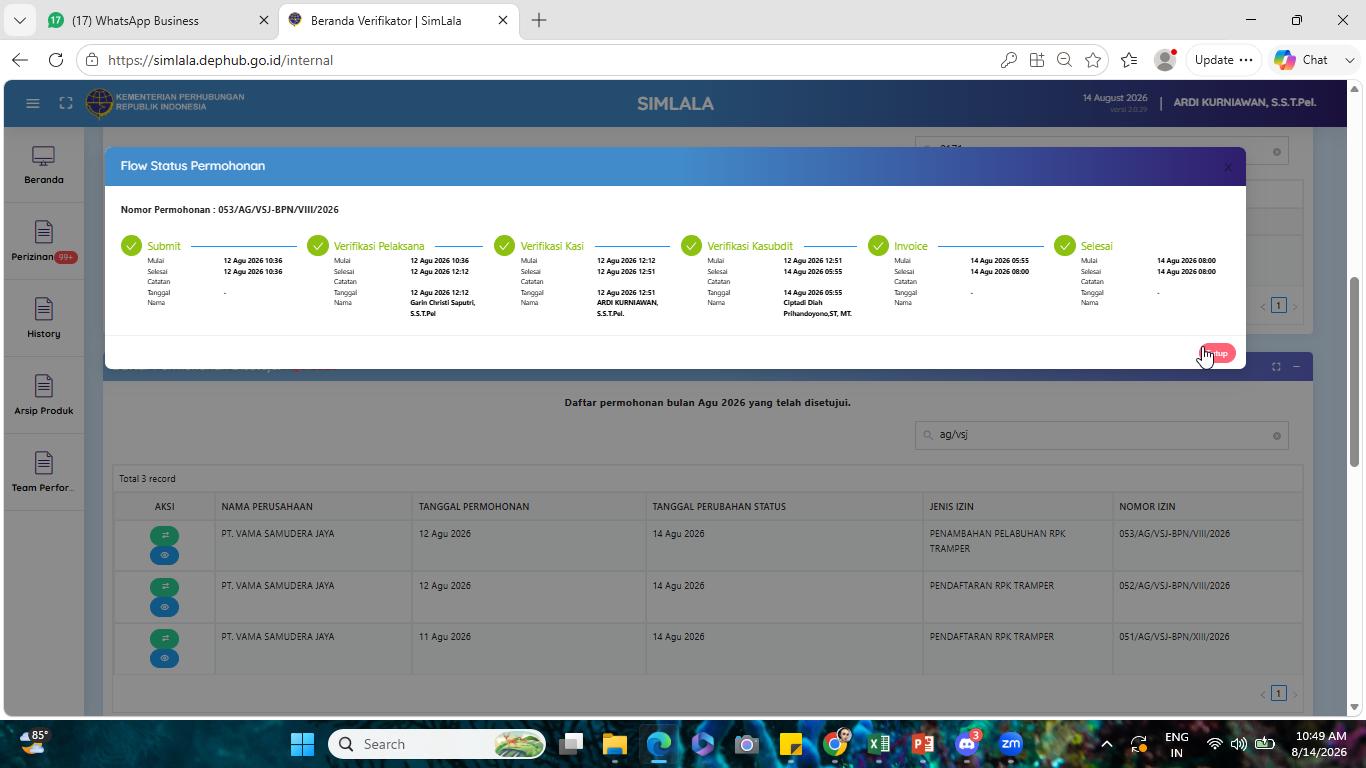Screen dimensions: 1366x768
Task: Open Arsip Produk sidebar item
Action: click(44, 396)
